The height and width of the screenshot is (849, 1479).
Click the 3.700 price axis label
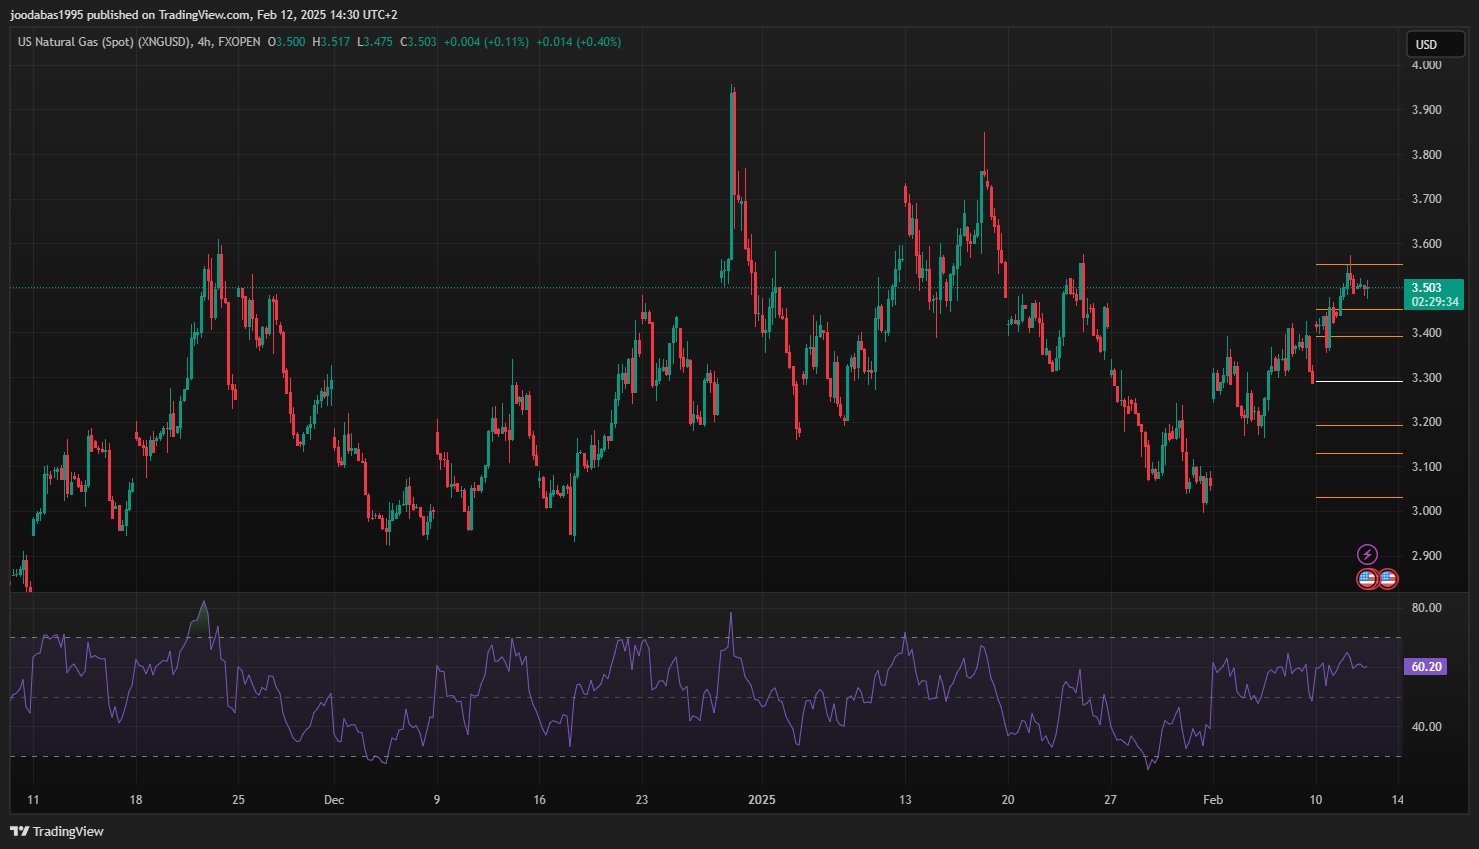click(1426, 199)
